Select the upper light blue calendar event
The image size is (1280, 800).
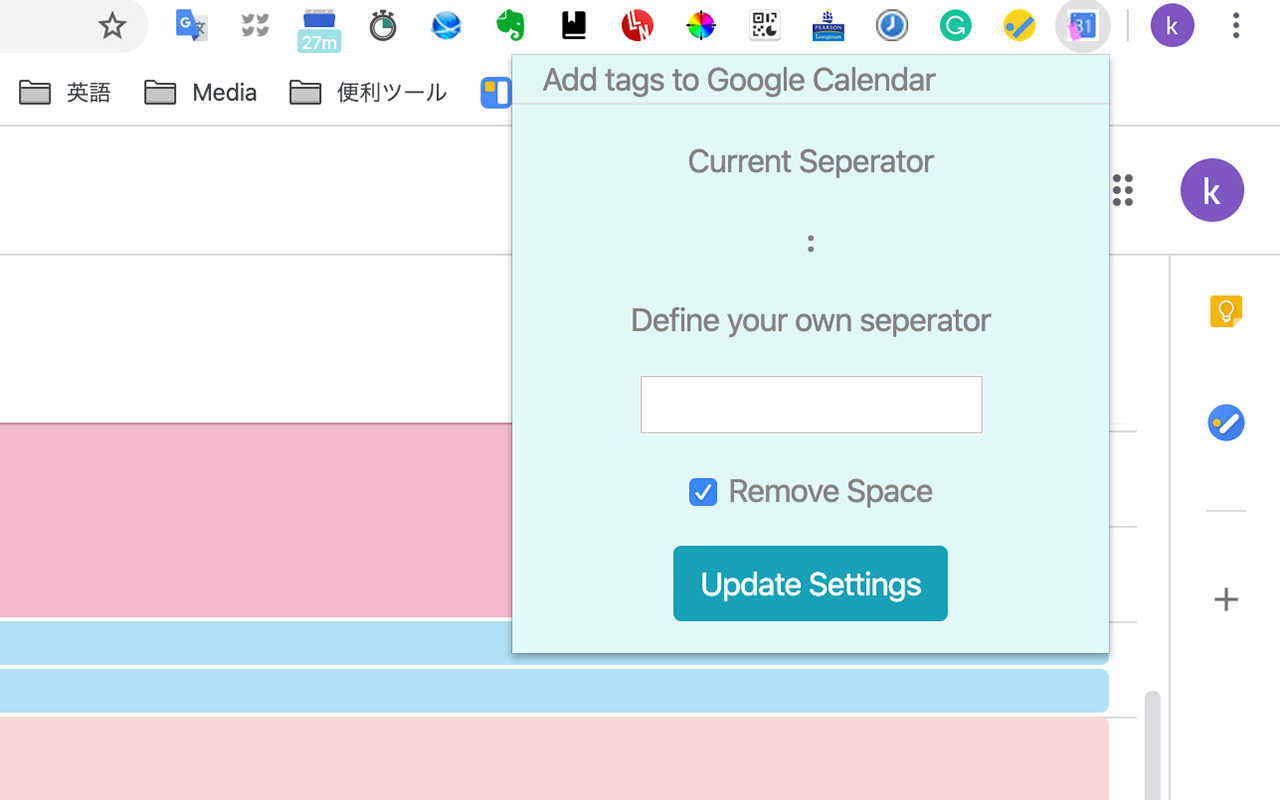click(256, 643)
